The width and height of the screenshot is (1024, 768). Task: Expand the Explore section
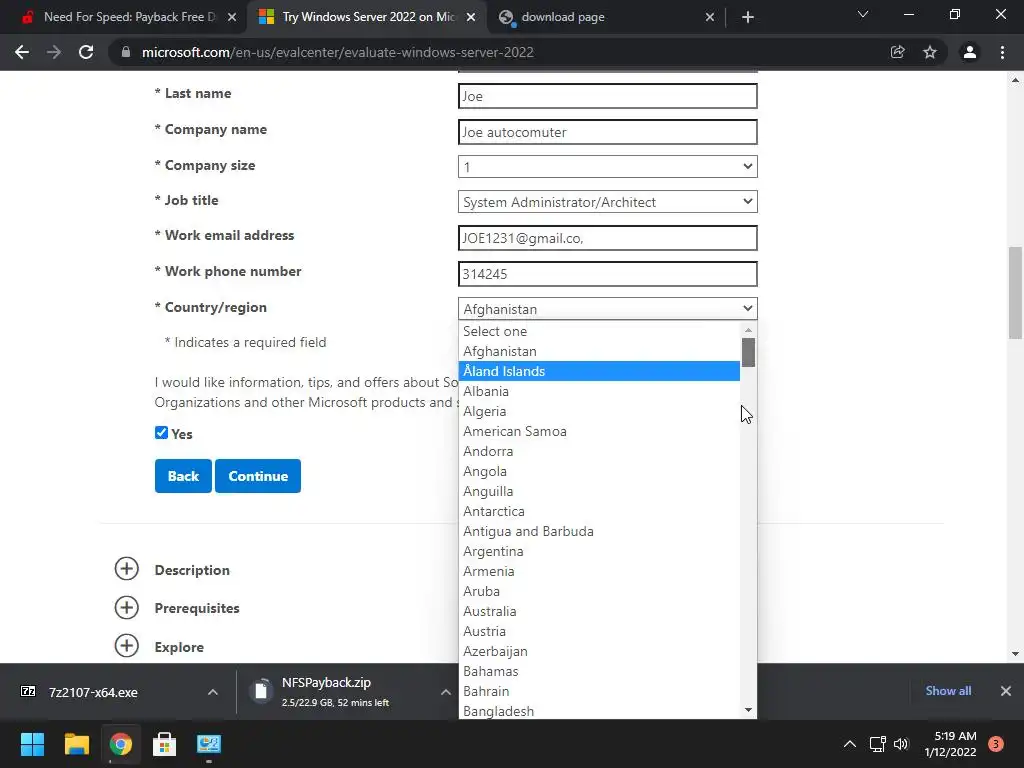(127, 646)
